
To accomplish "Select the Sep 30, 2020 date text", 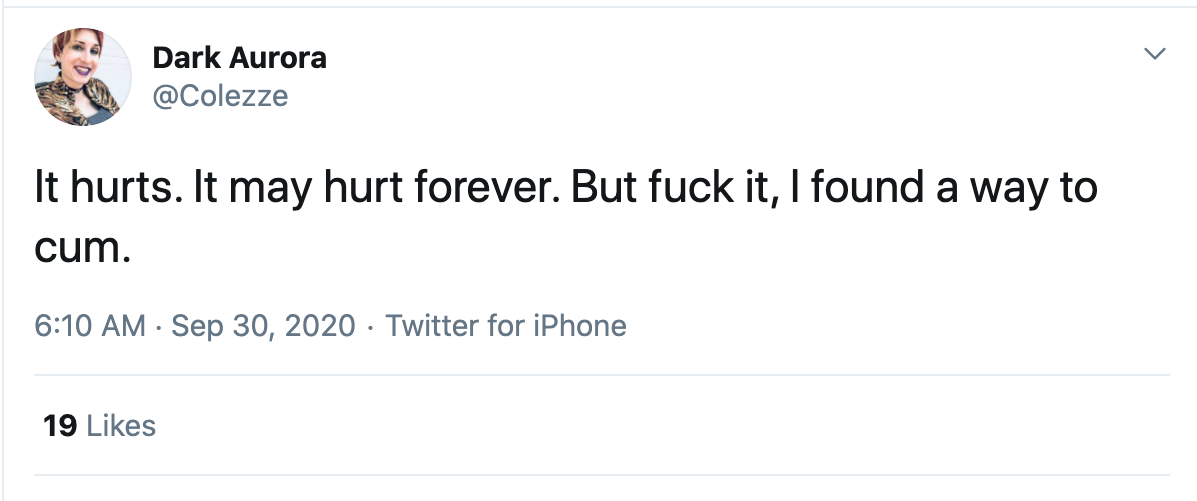I will tap(263, 326).
